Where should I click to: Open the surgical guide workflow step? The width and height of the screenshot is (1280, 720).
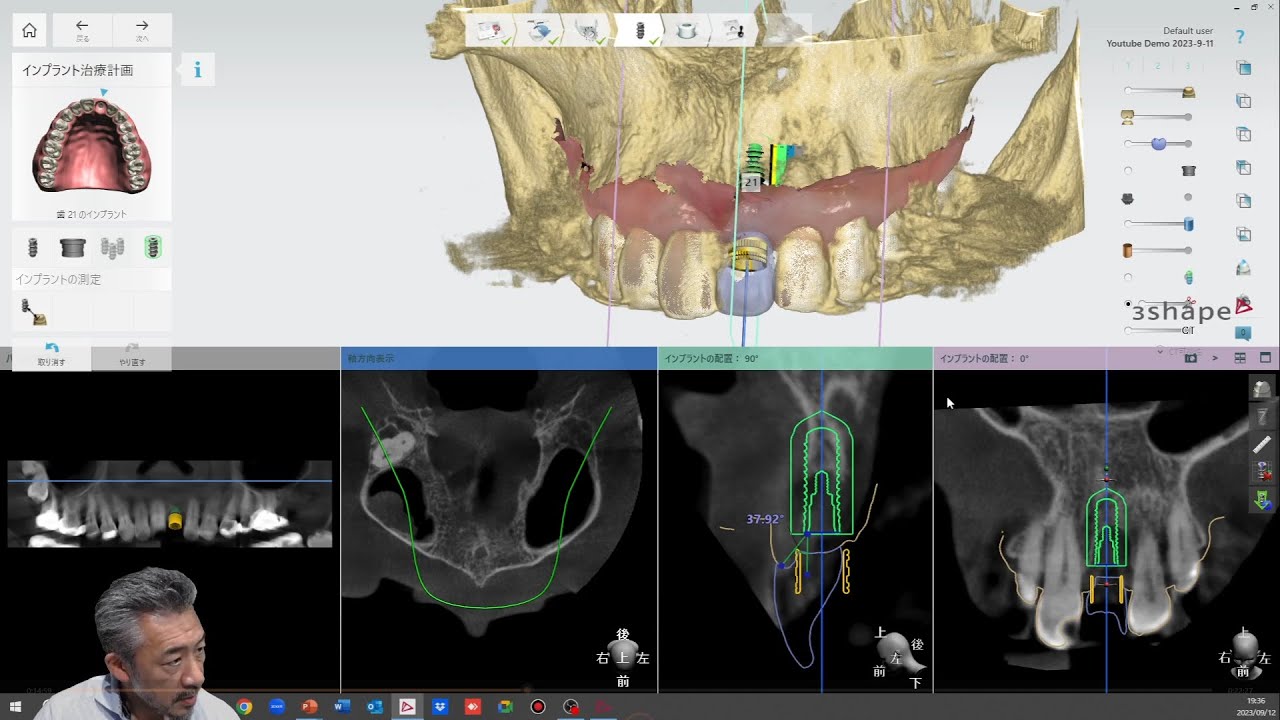(x=686, y=31)
